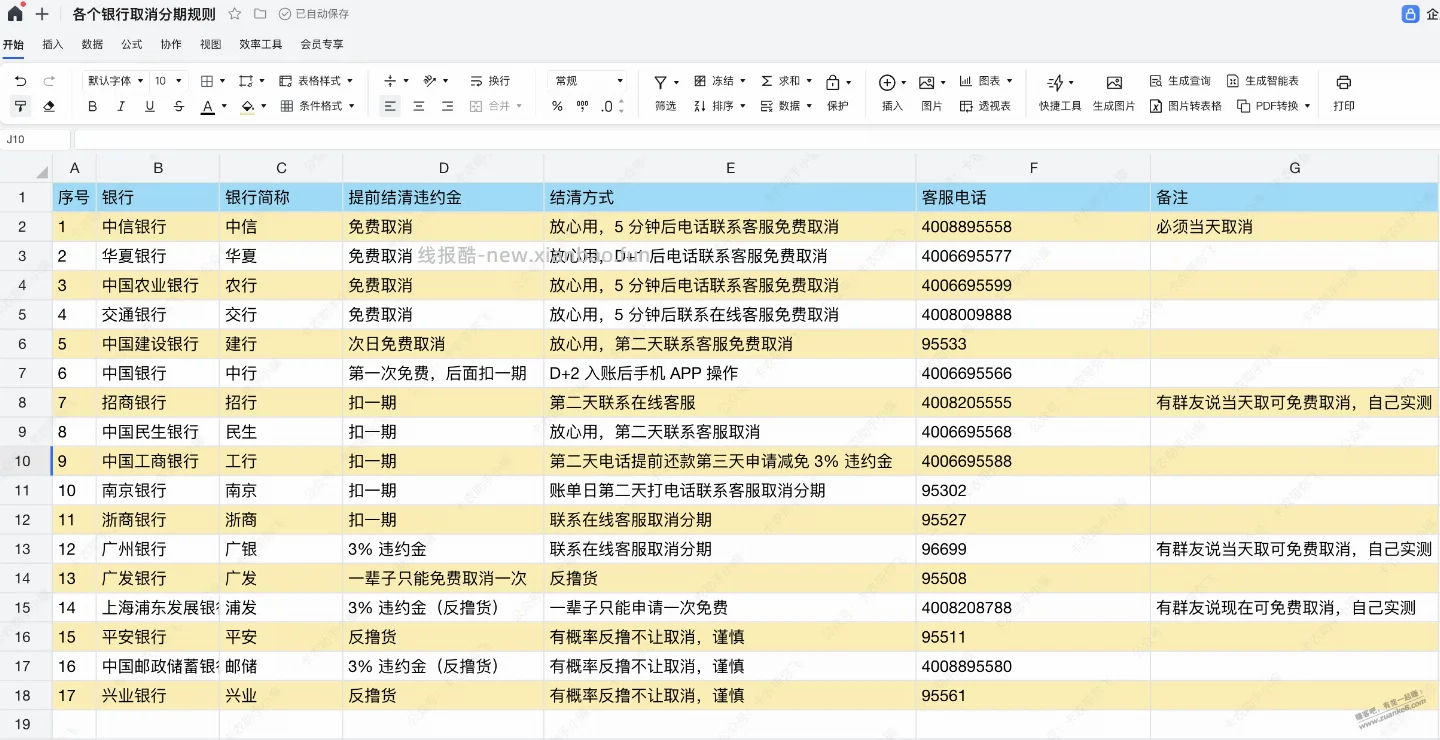
Task: Switch to the 插入 tab
Action: [53, 44]
